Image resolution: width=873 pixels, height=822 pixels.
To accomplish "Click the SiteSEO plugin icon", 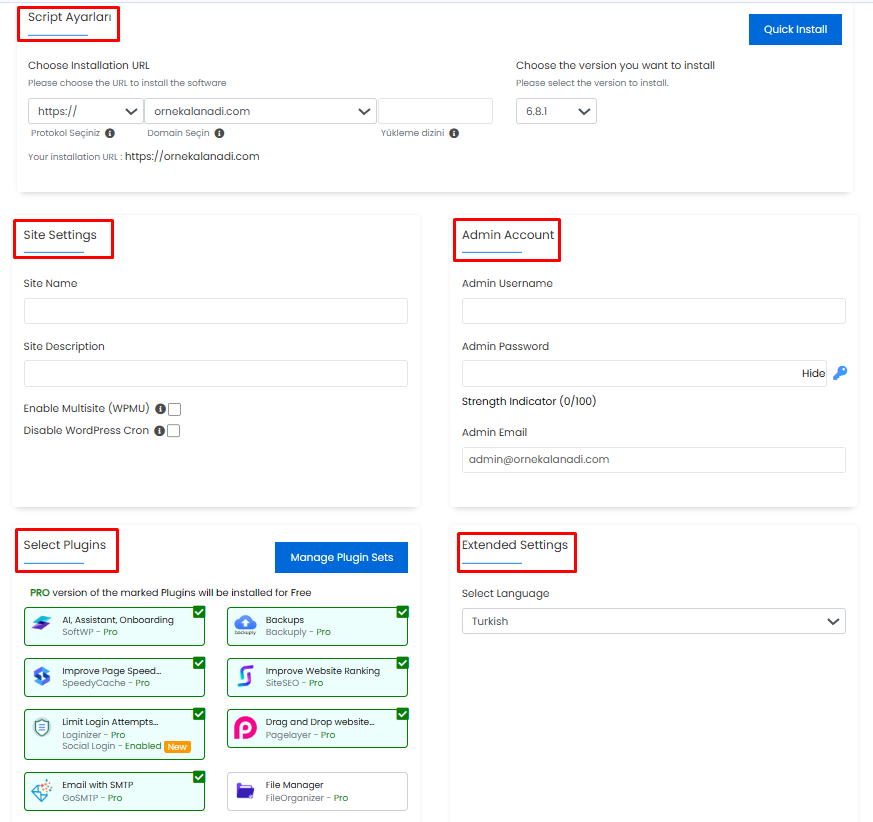I will click(246, 676).
